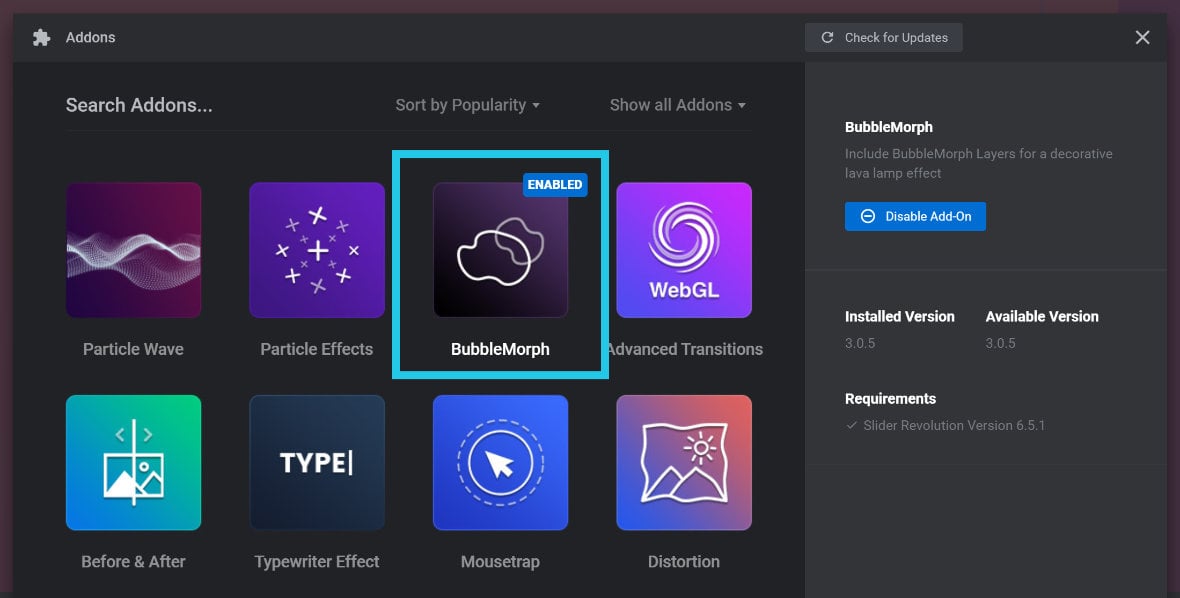Click the Disable Add-On button
This screenshot has height=598, width=1180.
915,217
